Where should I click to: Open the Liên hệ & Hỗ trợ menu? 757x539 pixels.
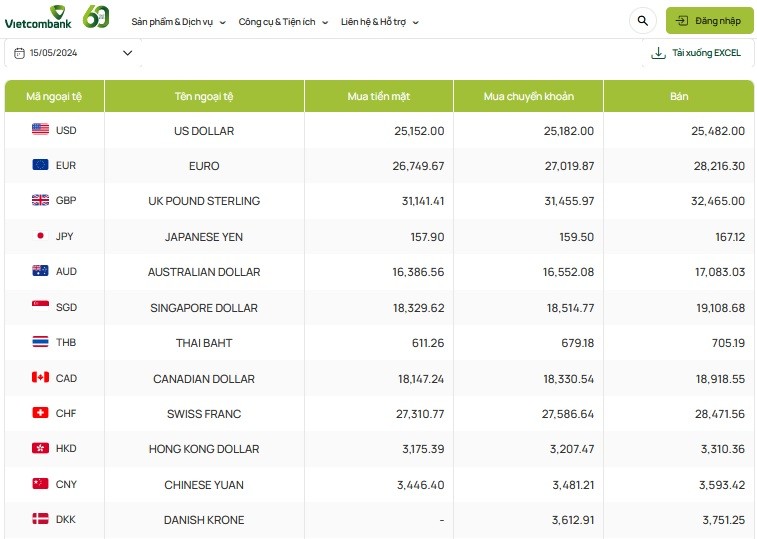[380, 21]
